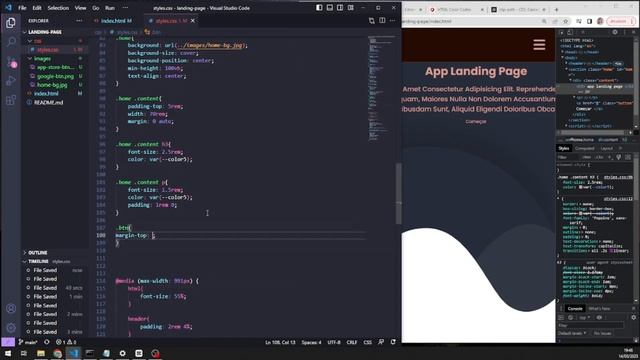Open the Search view in the activity bar
640x360 pixels.
tap(11, 42)
